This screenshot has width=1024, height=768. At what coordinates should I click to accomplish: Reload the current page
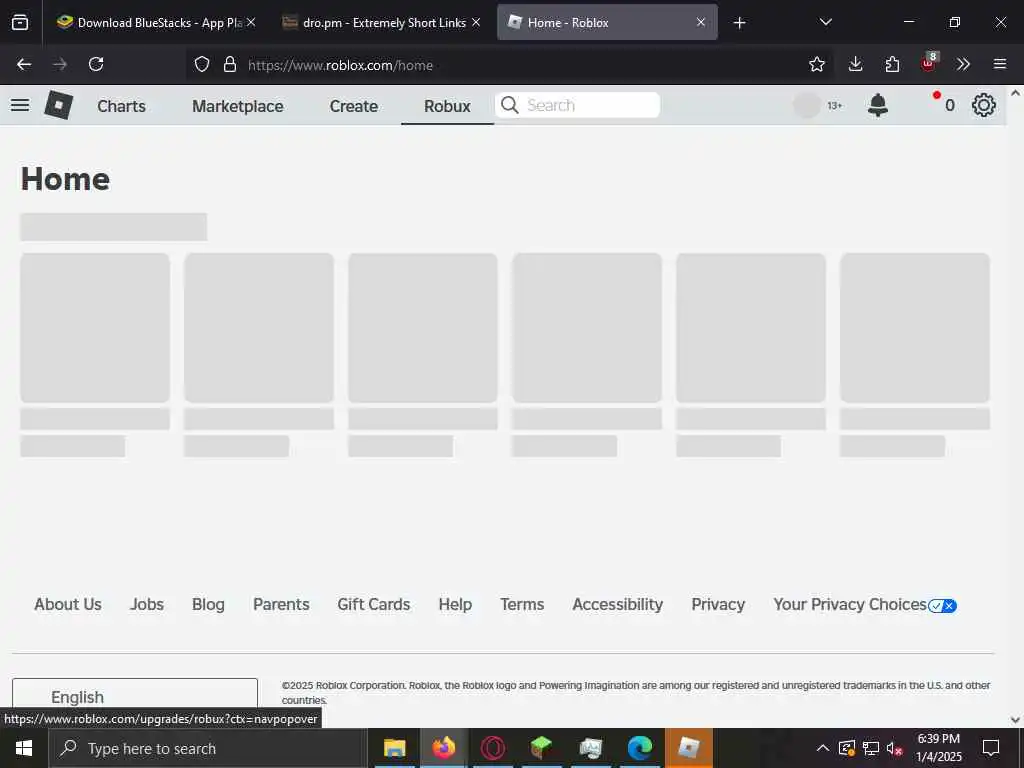[x=96, y=64]
